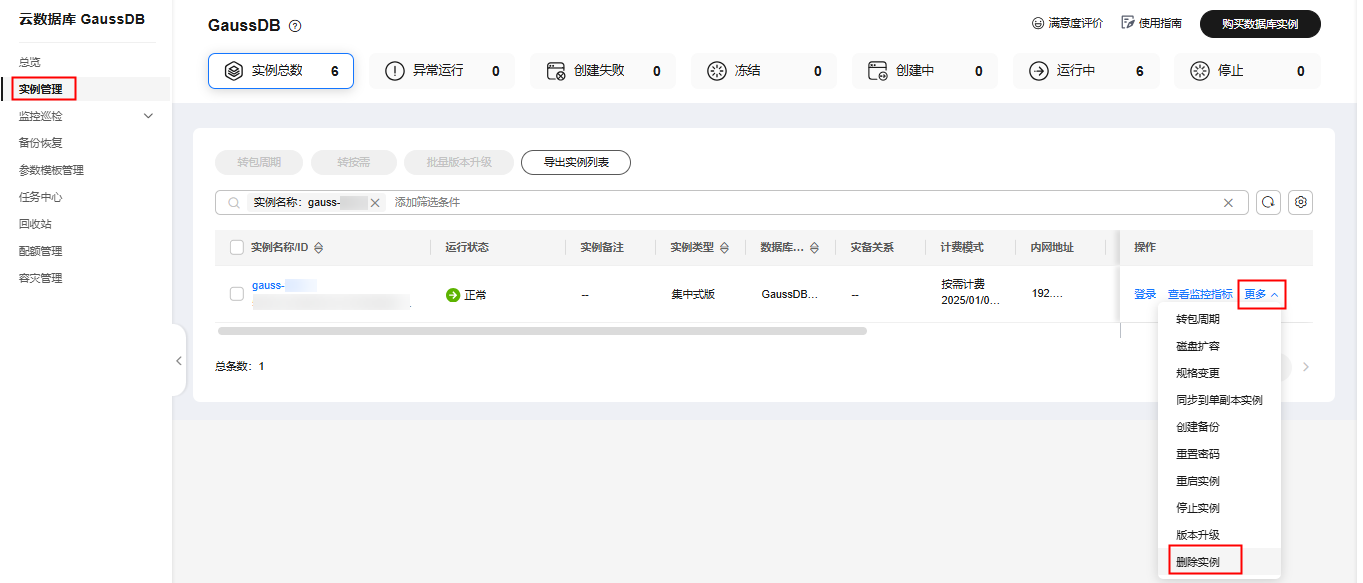Image resolution: width=1363 pixels, height=583 pixels.
Task: Click 查看监控指标 link
Action: pyautogui.click(x=1200, y=294)
